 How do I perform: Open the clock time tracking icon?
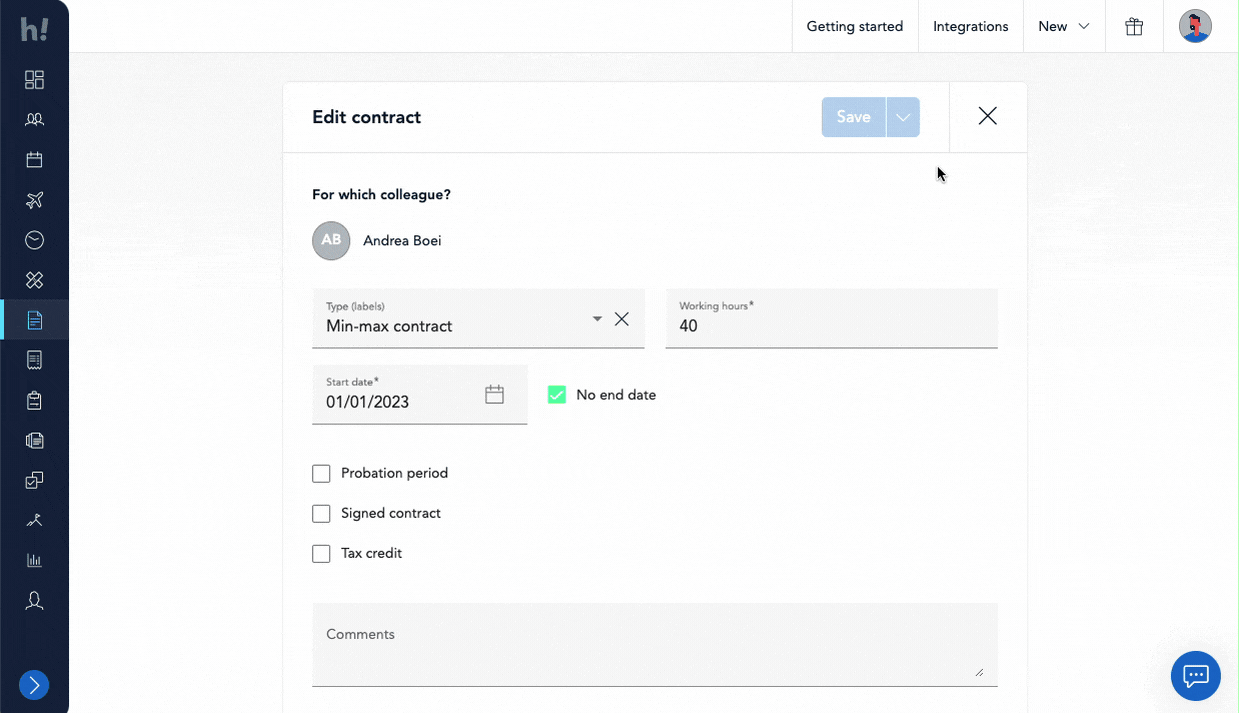[x=34, y=240]
